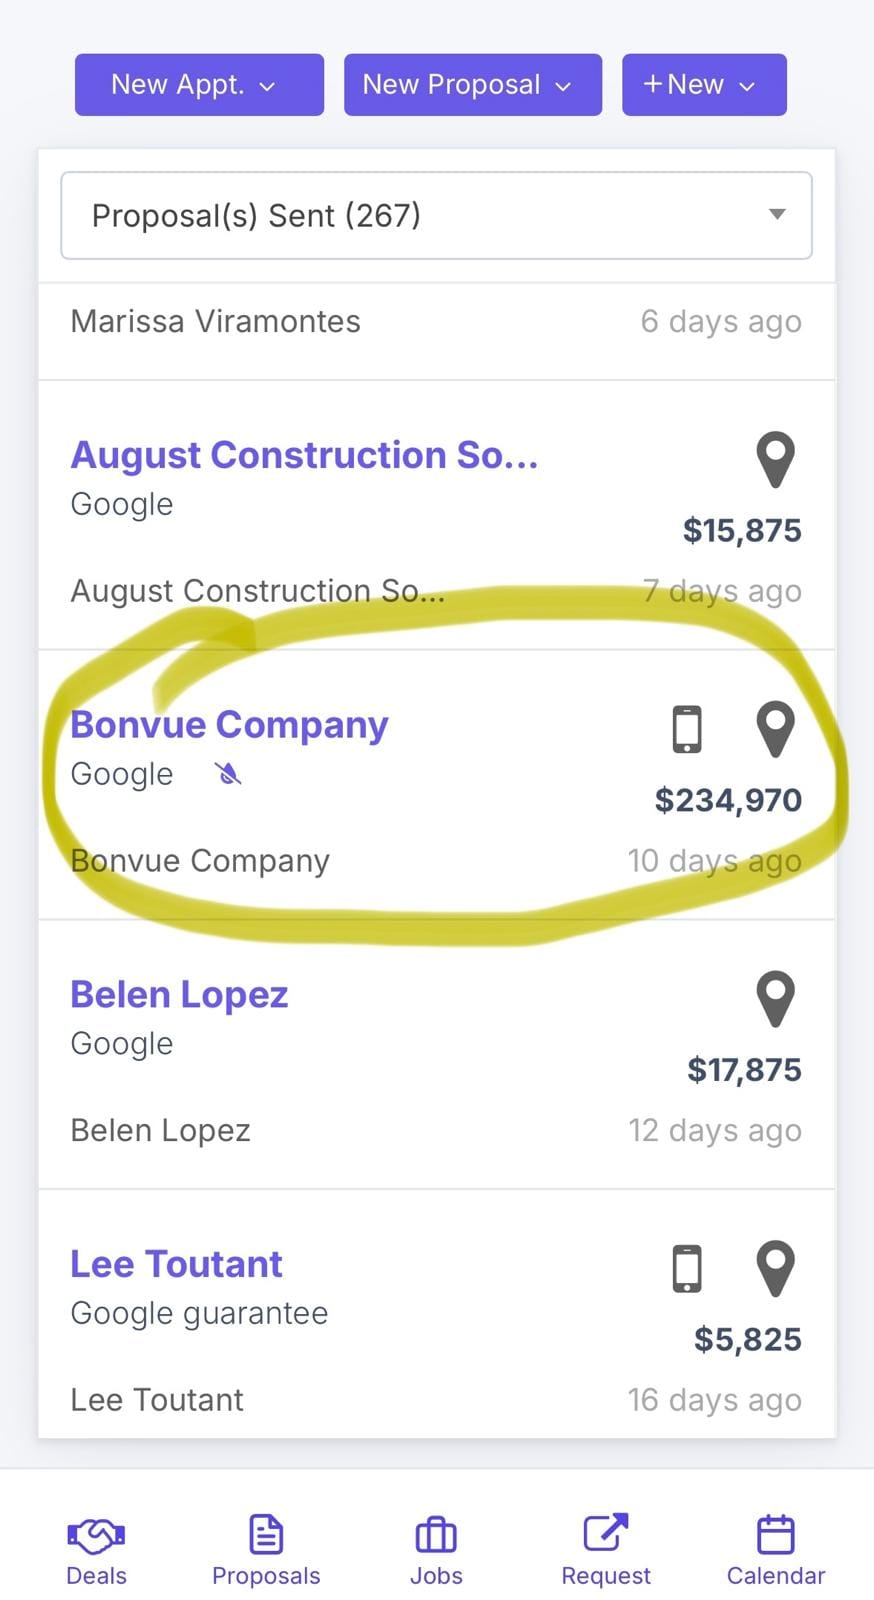Tap the phone icon for Lee Toutant

(687, 1268)
